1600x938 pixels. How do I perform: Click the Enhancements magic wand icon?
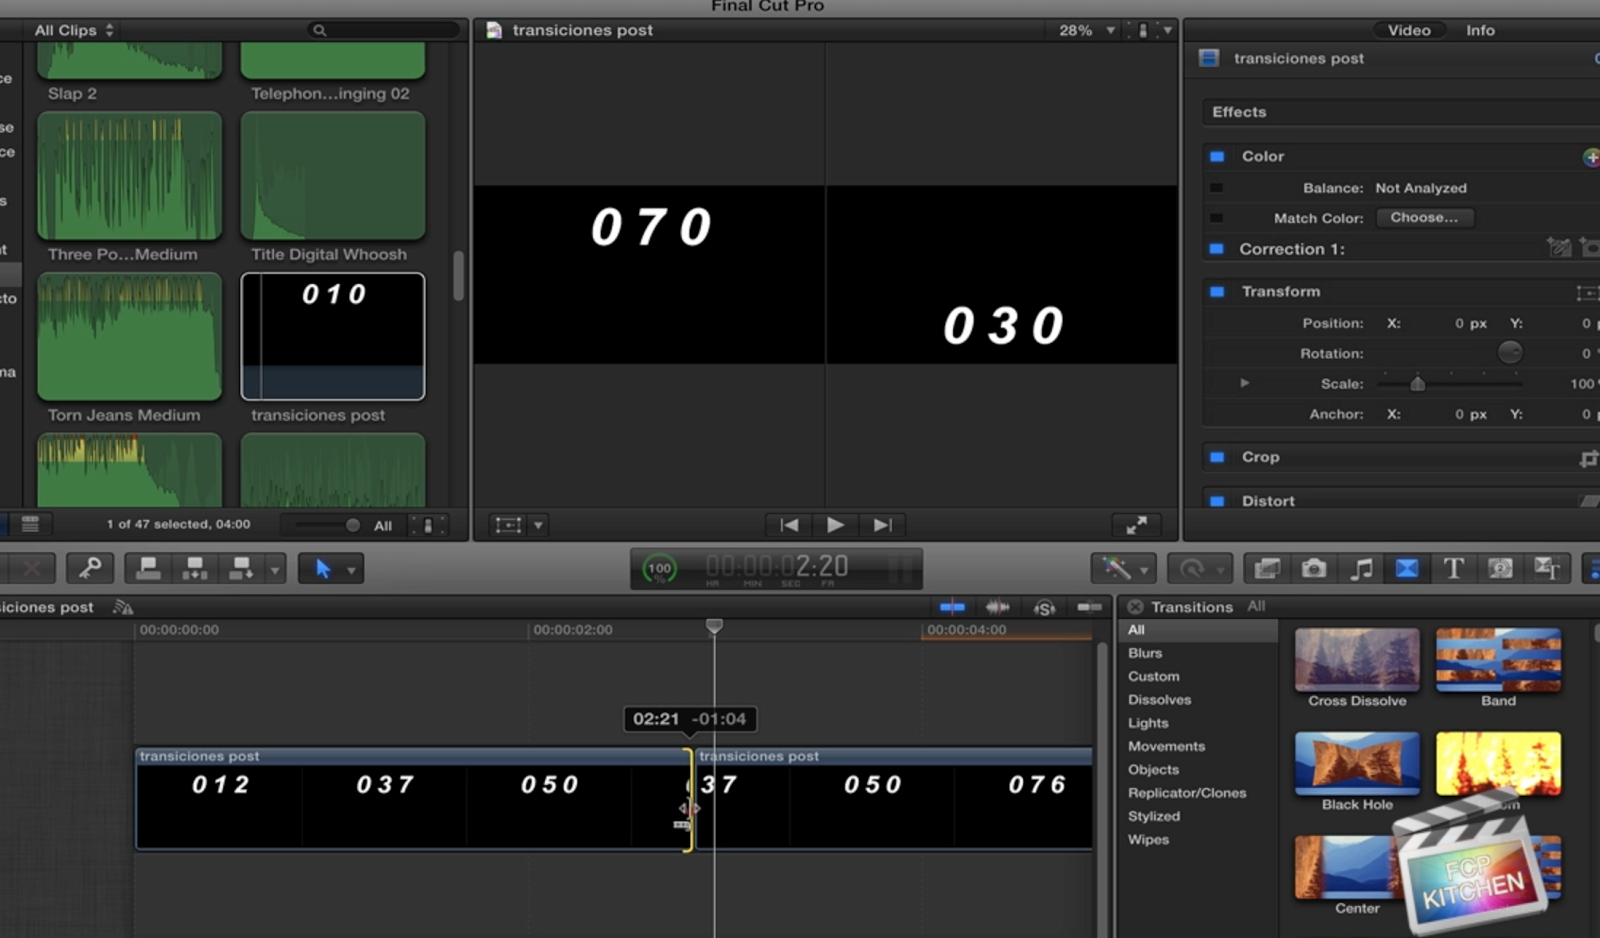[1117, 568]
